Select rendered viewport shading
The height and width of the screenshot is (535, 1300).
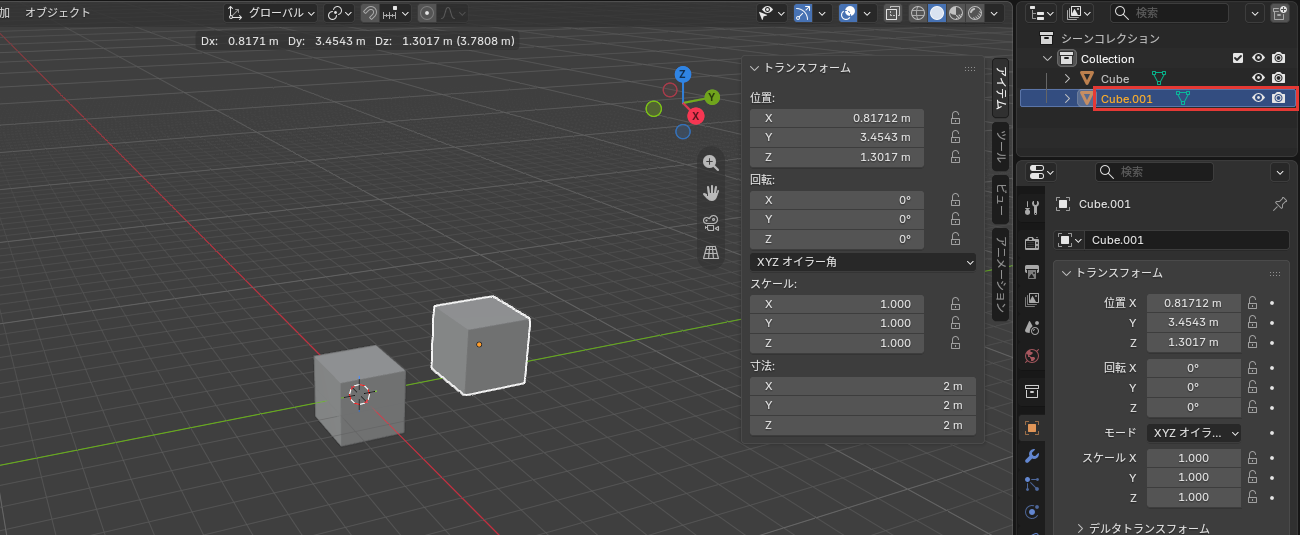(x=973, y=13)
